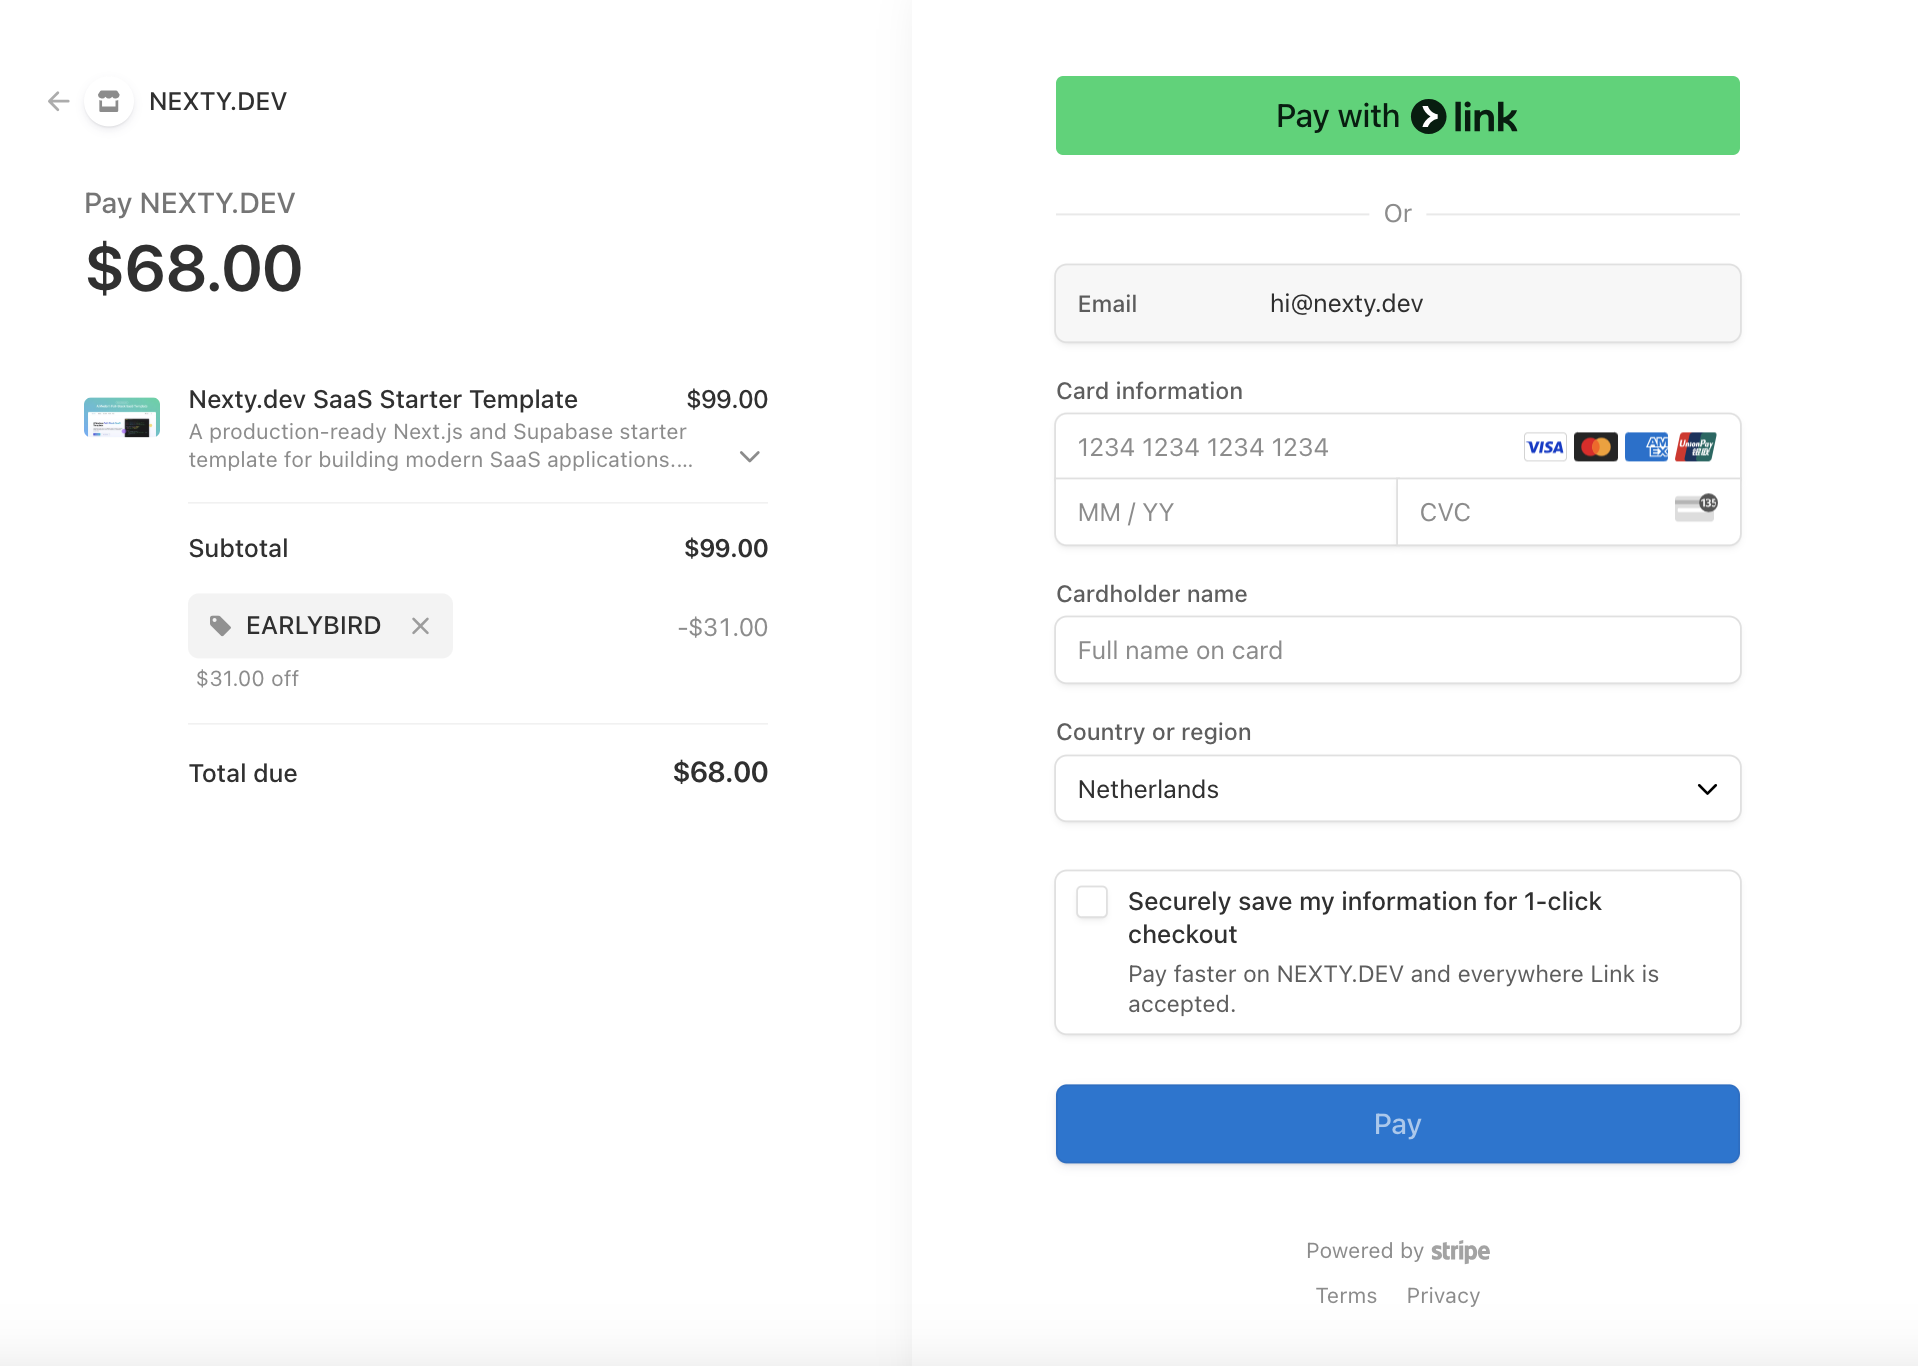Click the -$31.00 discount amount

pyautogui.click(x=723, y=627)
